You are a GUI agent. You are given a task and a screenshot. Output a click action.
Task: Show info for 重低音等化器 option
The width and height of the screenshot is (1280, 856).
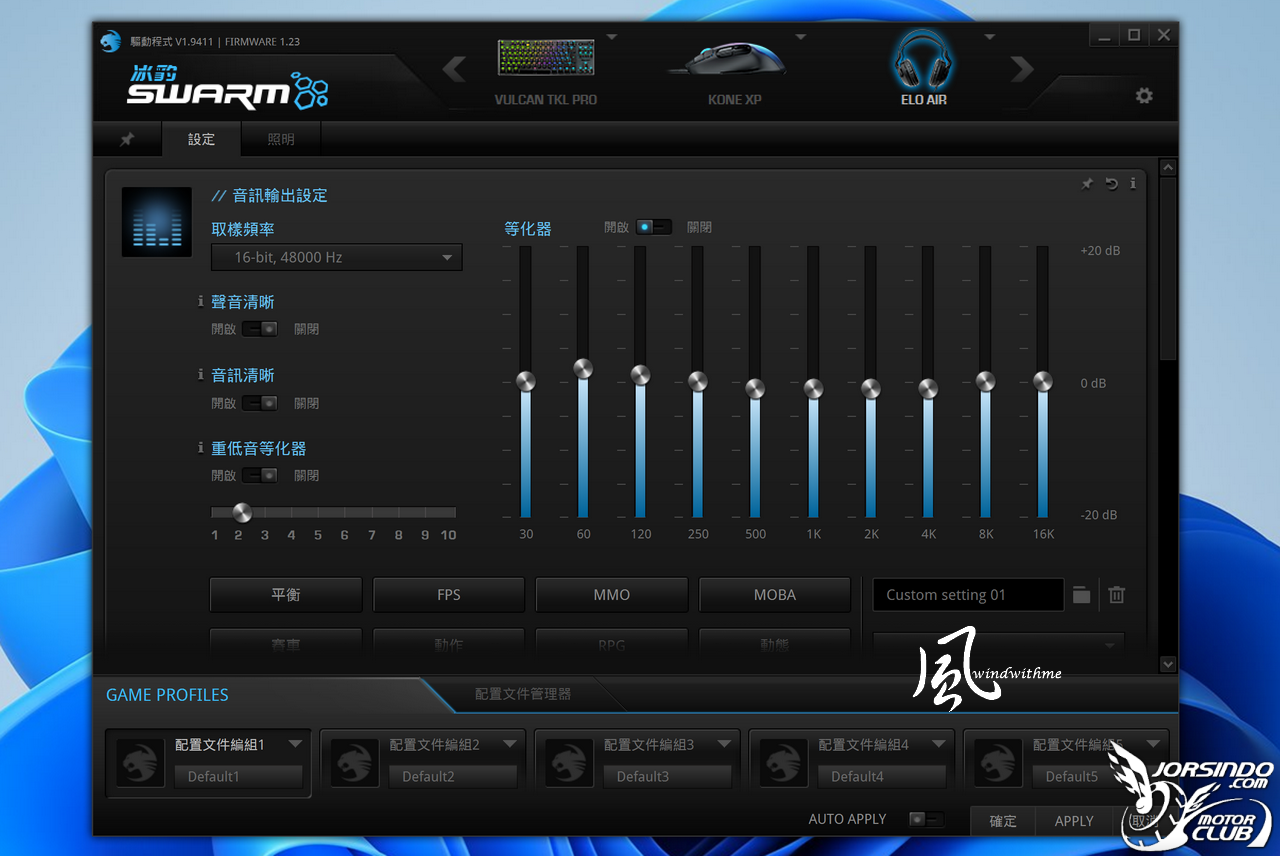pyautogui.click(x=201, y=448)
